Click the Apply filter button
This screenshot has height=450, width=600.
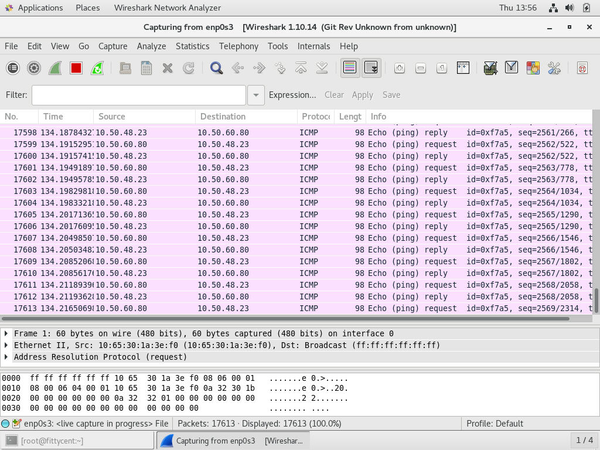362,95
